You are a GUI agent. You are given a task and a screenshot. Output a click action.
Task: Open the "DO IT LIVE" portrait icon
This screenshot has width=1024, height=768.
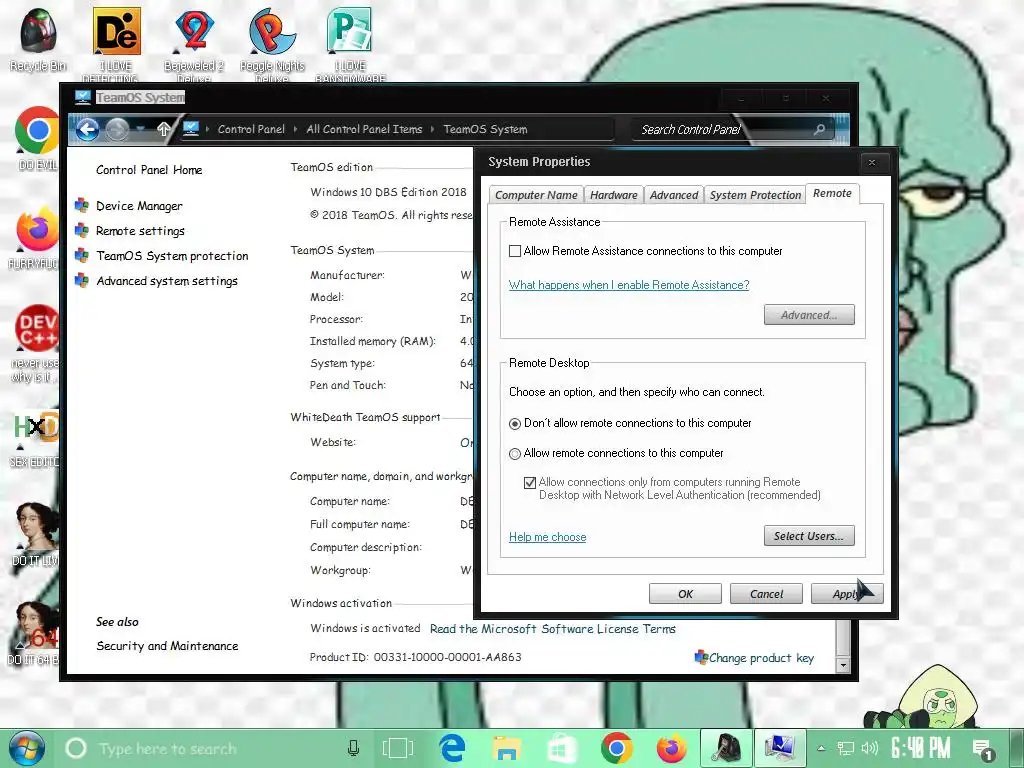pyautogui.click(x=35, y=534)
